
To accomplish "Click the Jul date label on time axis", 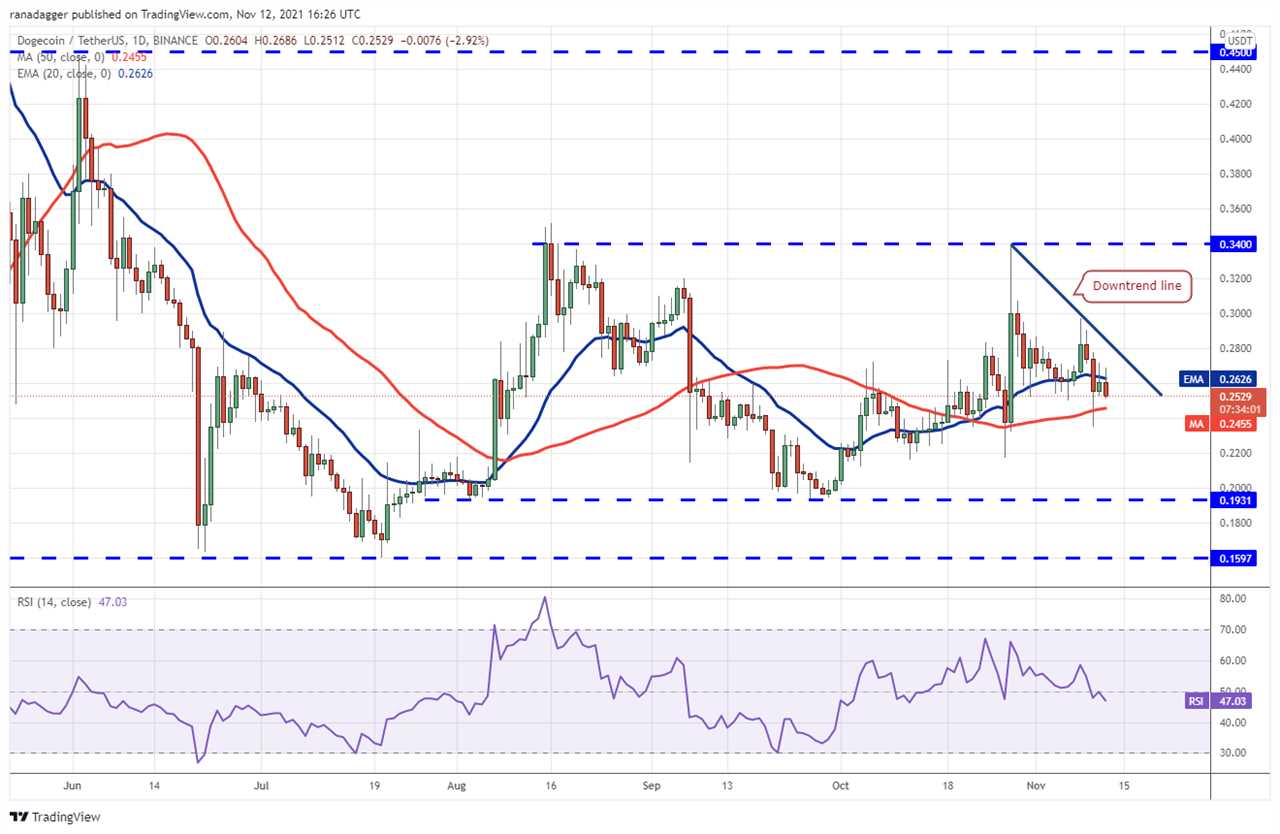I will point(260,787).
